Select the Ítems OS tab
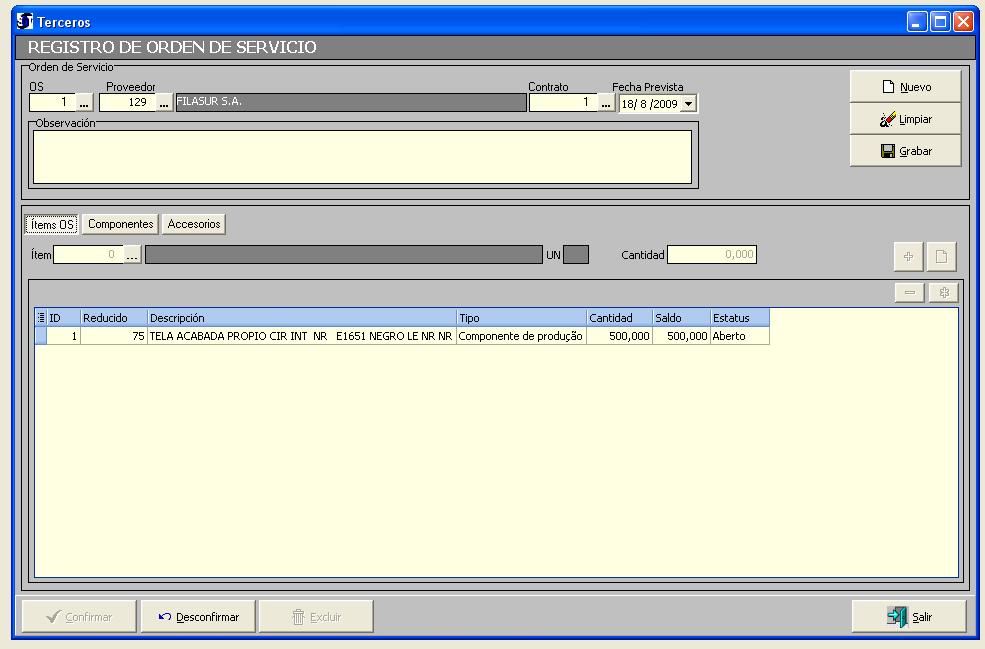 click(53, 225)
